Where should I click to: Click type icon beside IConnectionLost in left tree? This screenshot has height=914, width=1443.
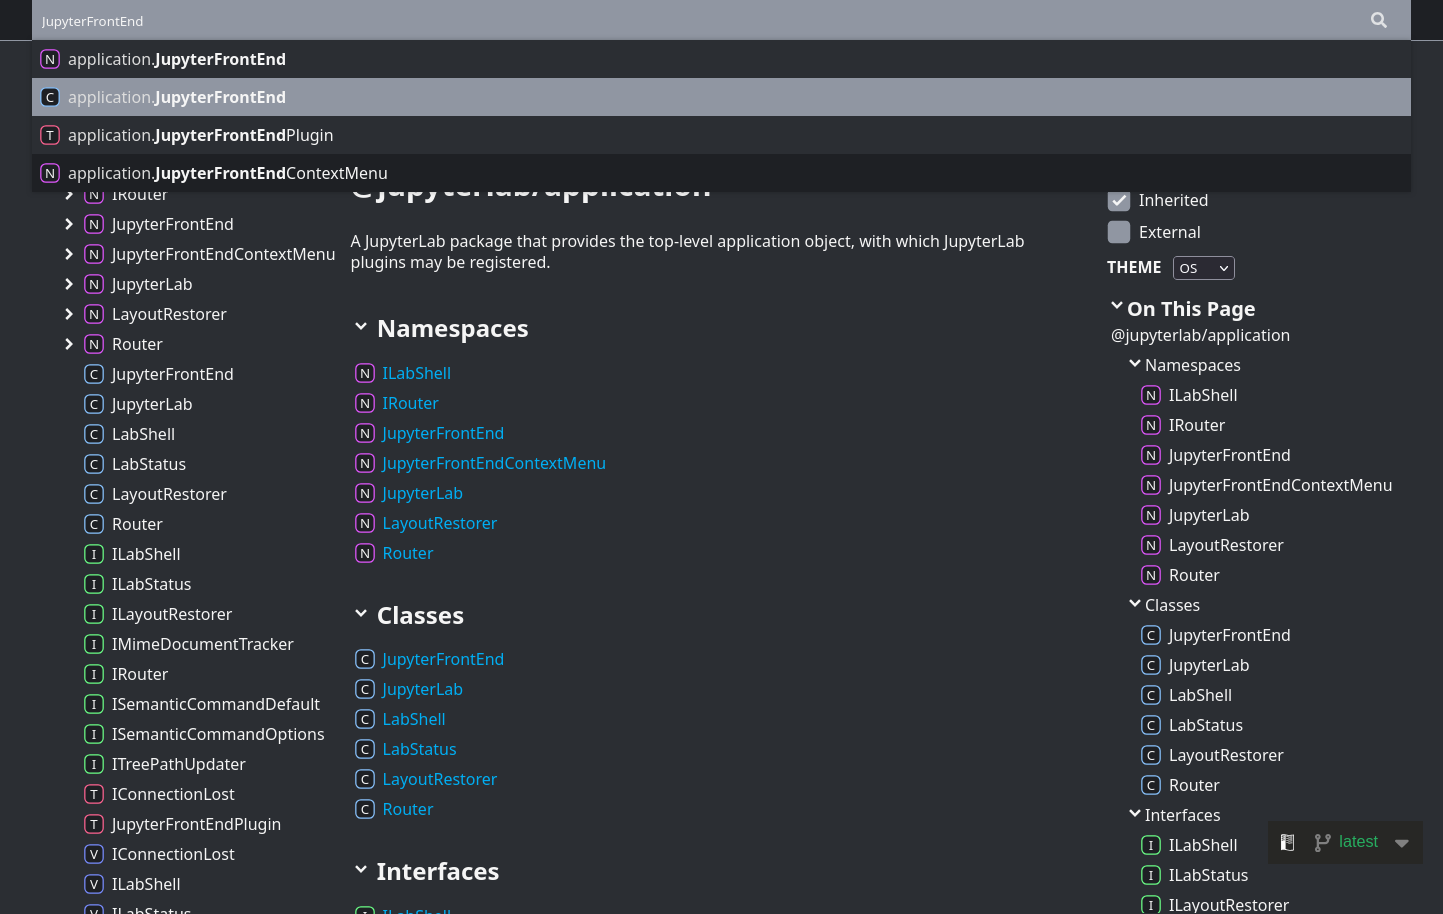coord(94,794)
